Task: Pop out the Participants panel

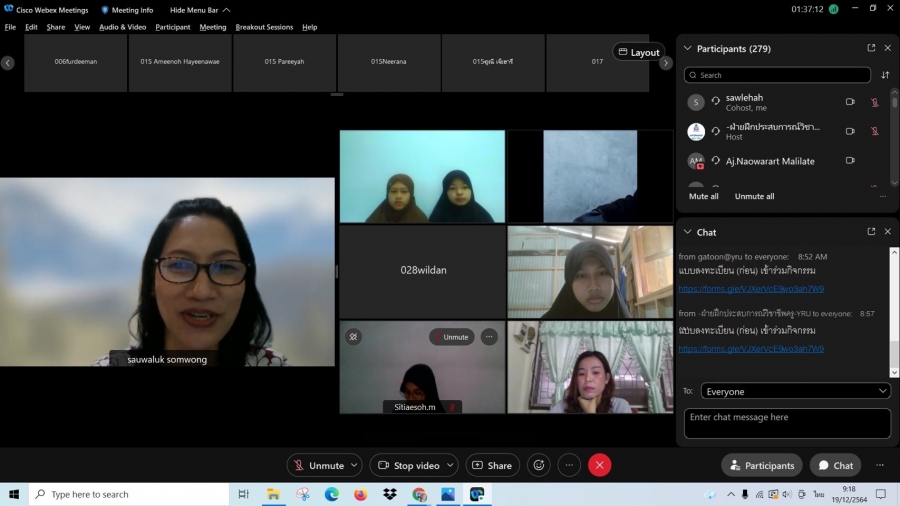Action: click(871, 48)
